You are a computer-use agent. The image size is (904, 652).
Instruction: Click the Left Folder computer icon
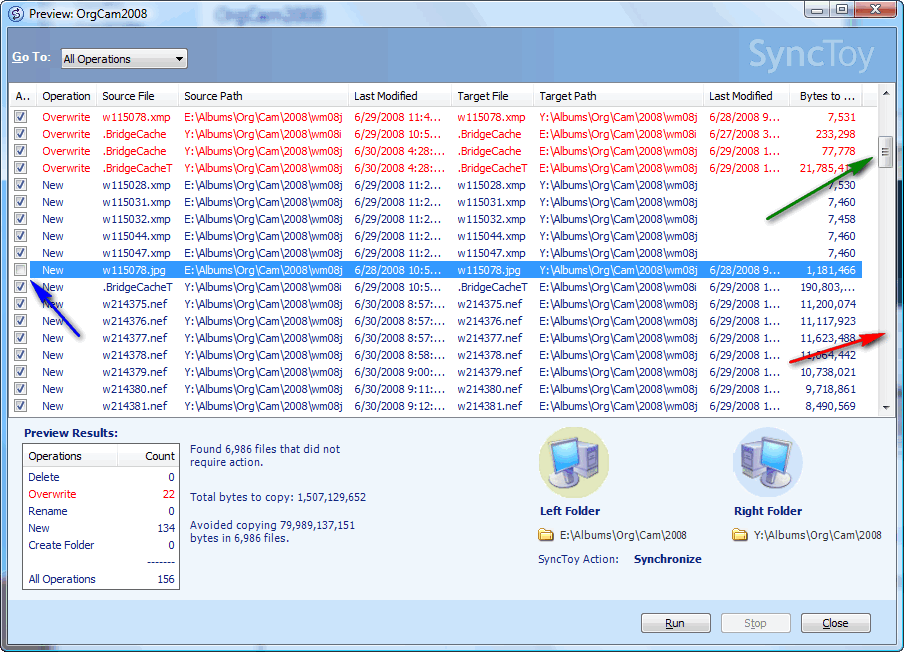(x=574, y=462)
